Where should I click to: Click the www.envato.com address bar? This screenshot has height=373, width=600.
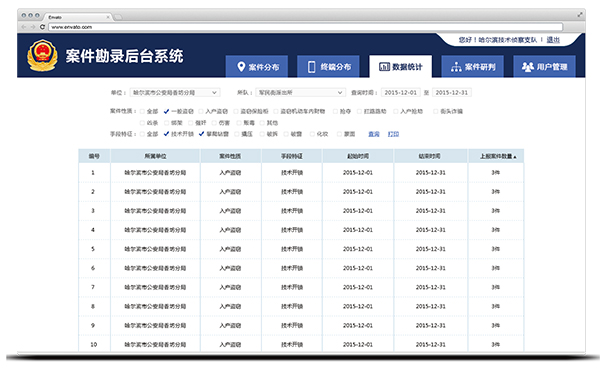[x=305, y=27]
